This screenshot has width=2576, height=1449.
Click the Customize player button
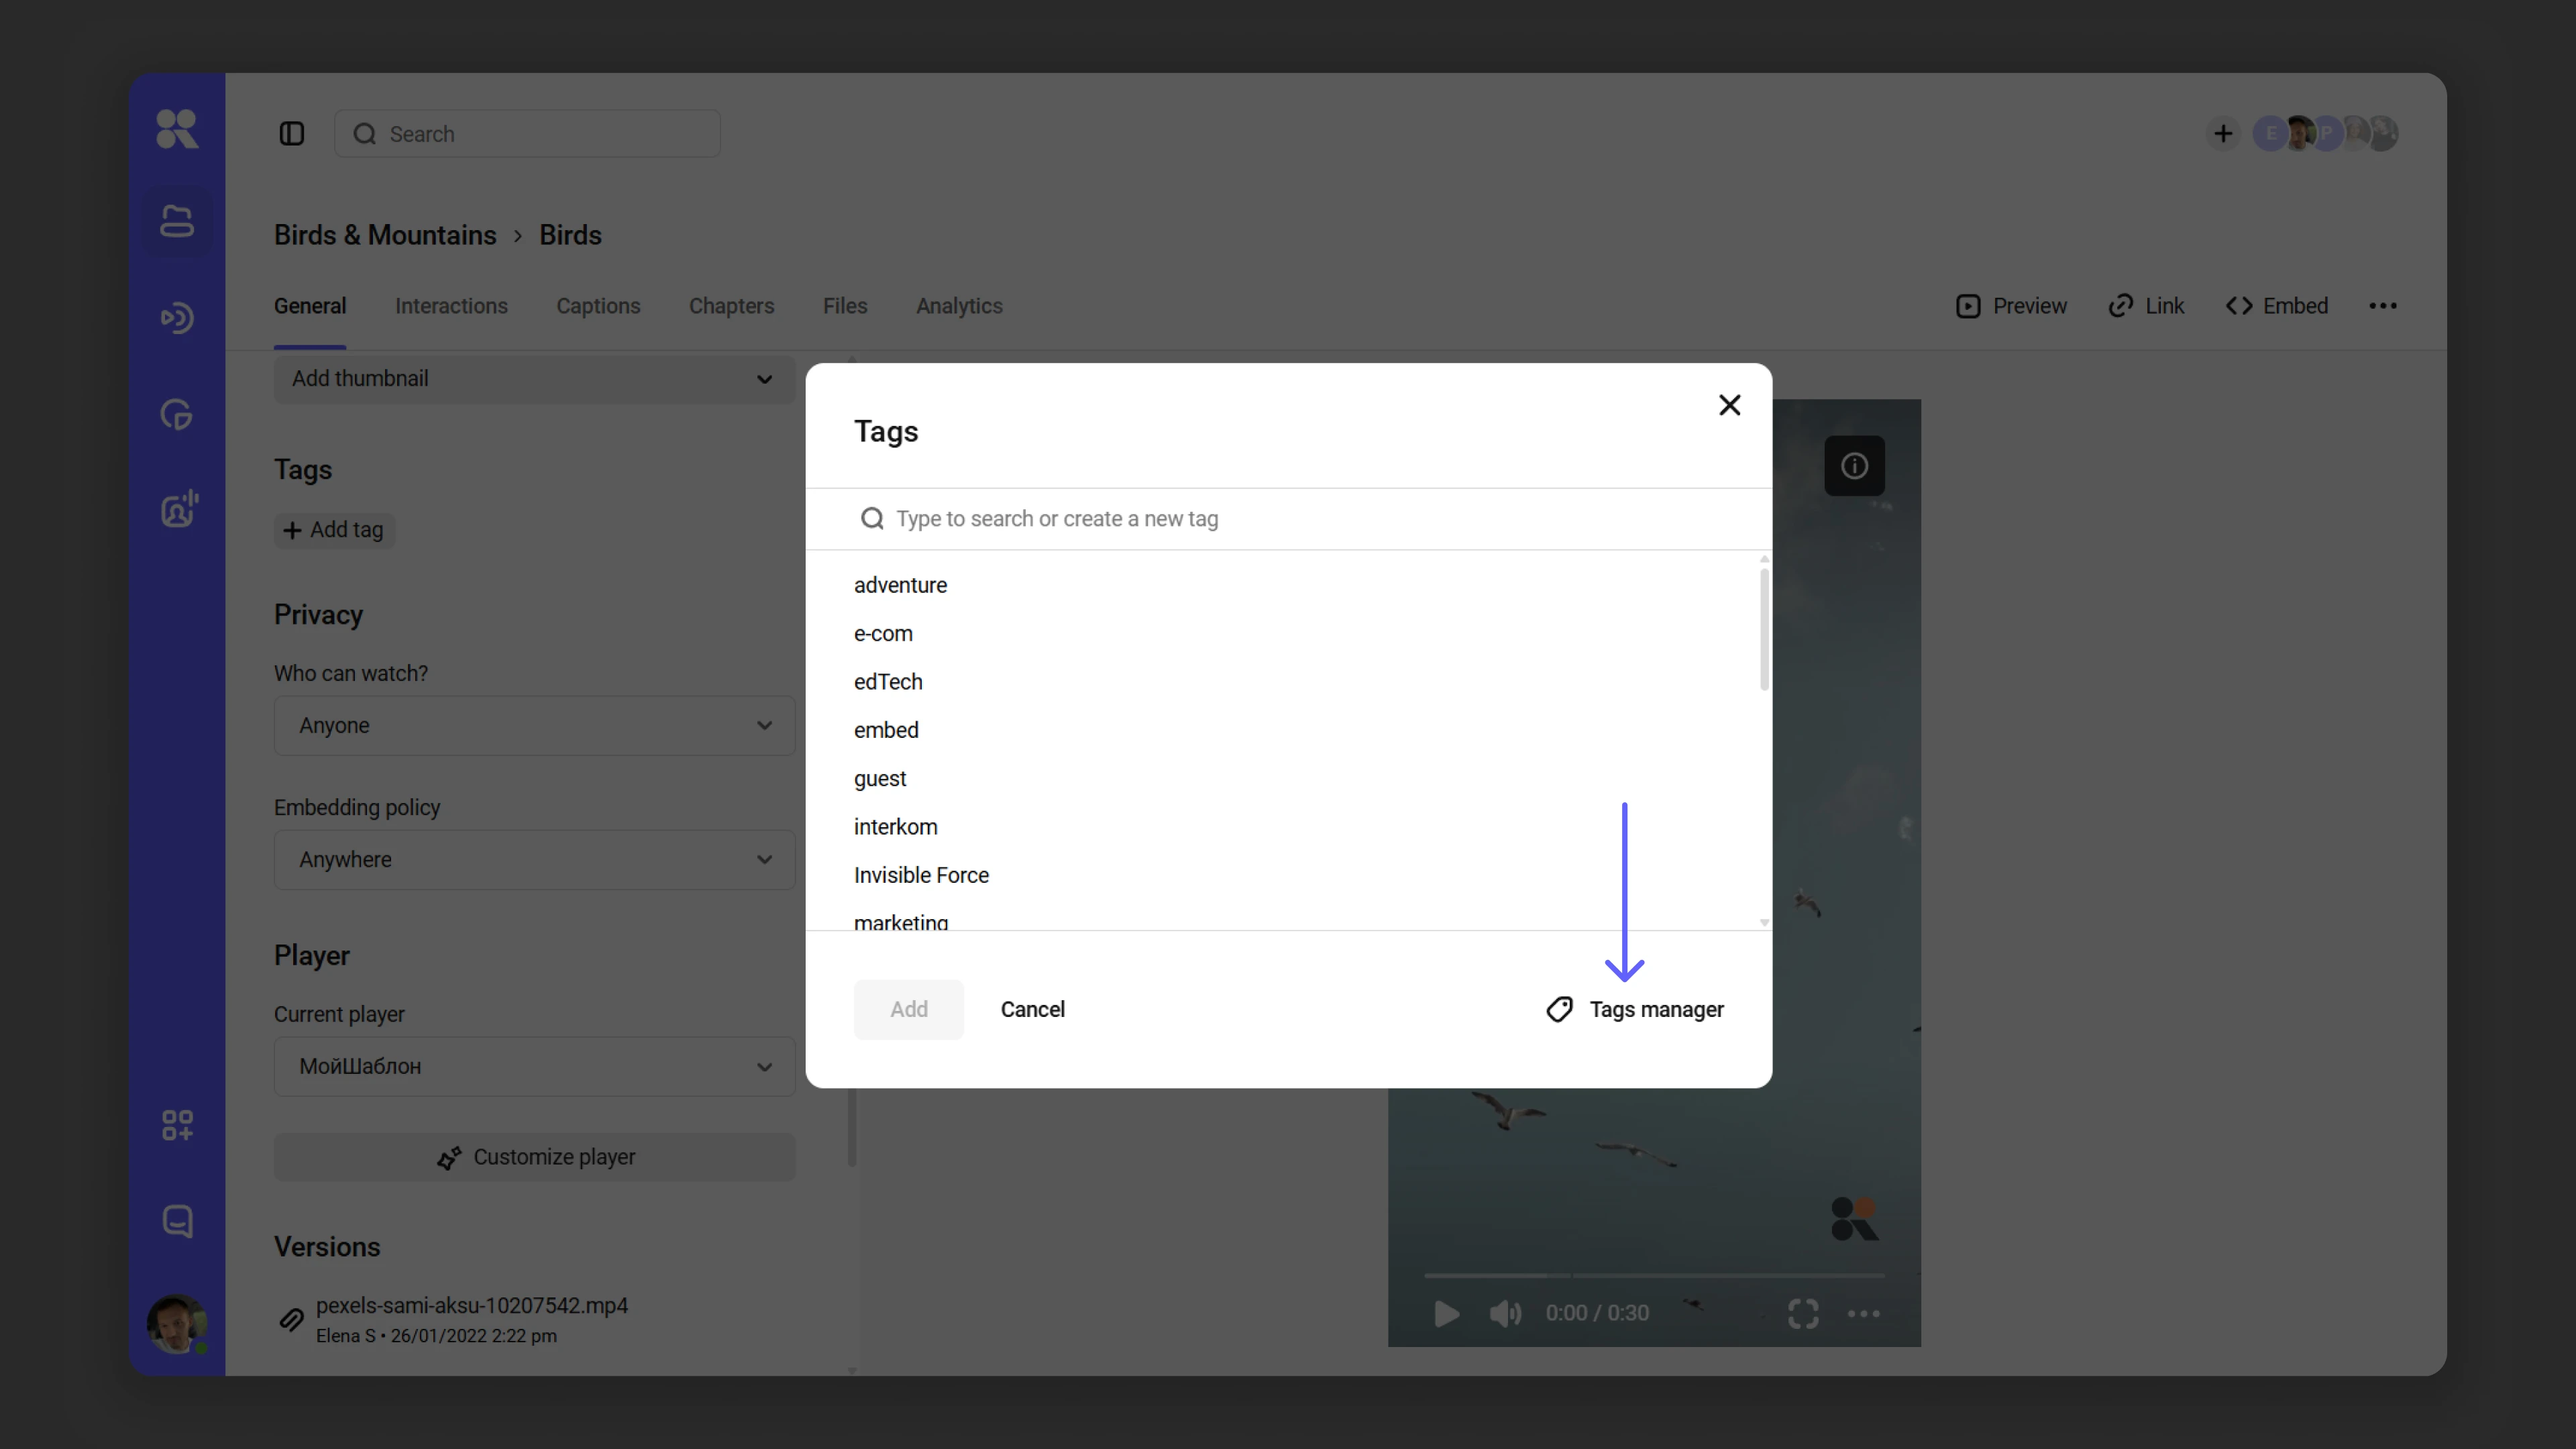pos(535,1157)
